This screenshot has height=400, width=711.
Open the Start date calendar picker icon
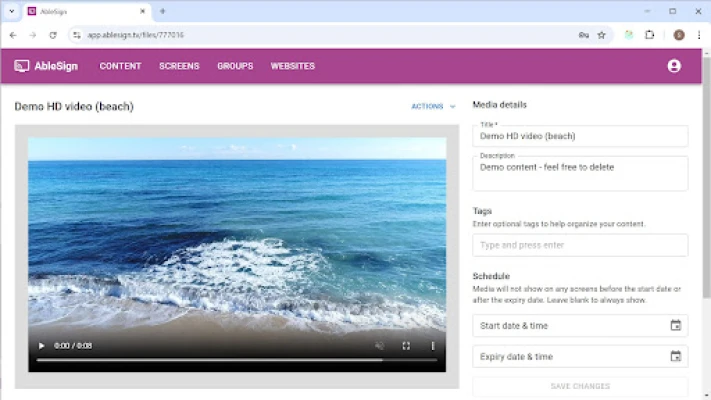tap(675, 325)
